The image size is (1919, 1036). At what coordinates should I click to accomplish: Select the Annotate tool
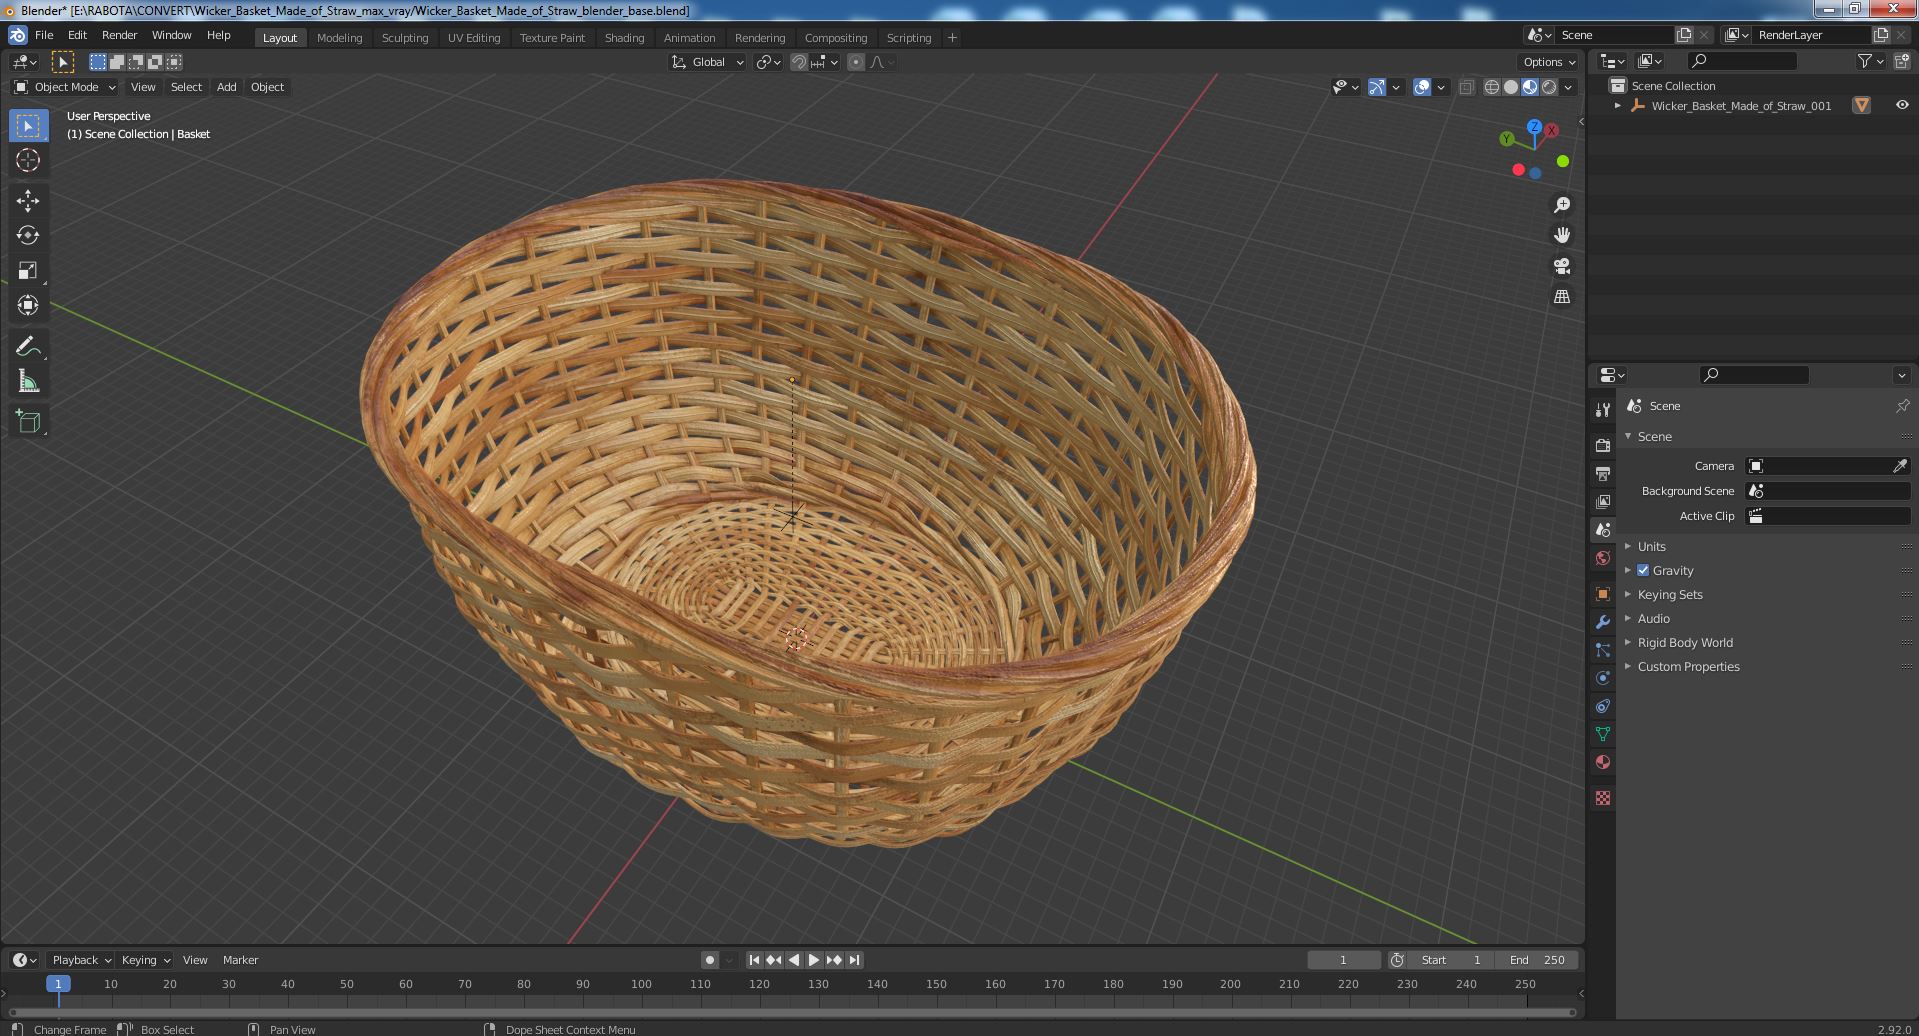click(28, 347)
